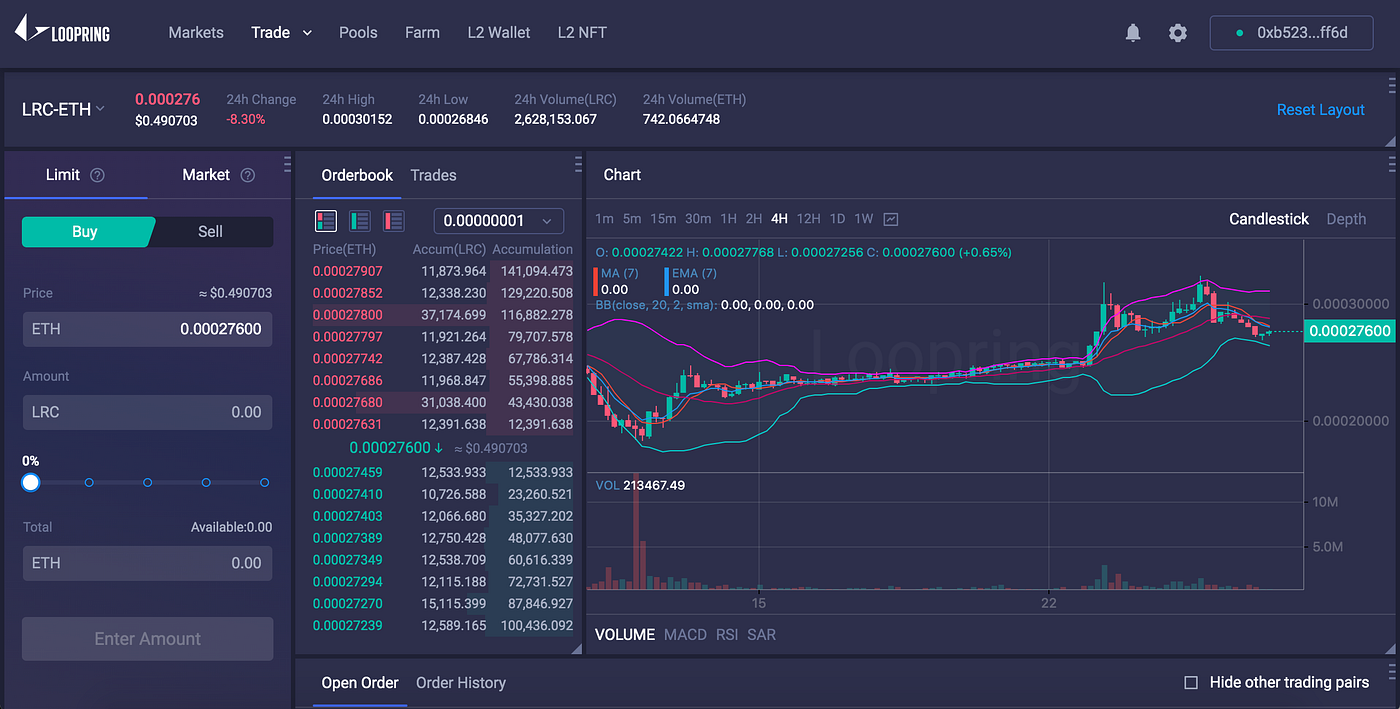Click the EMA (7) blue indicator marker
The image size is (1400, 709).
tap(667, 281)
